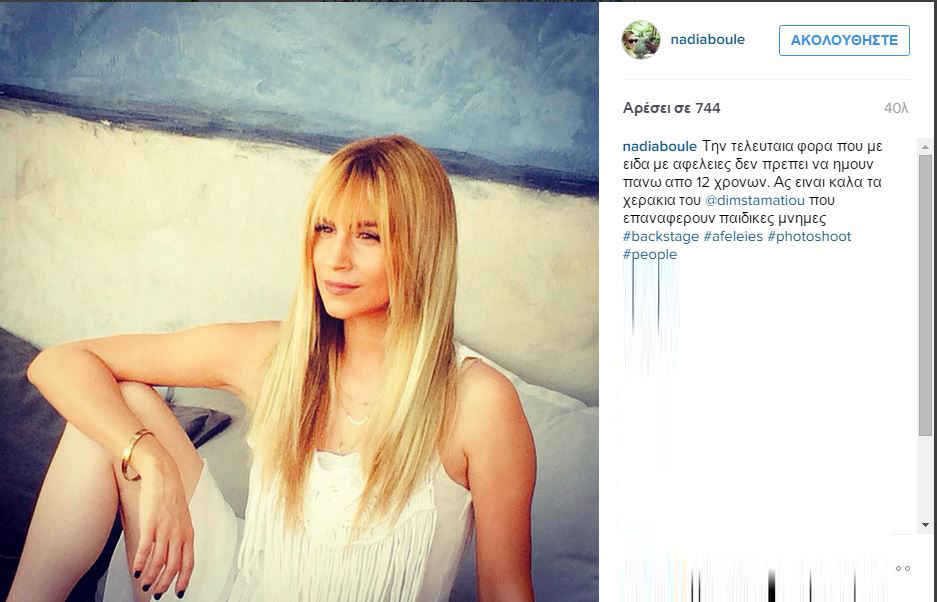Click the ΑΚΟΛΟΥΘΗΣΤΕ follow button
This screenshot has width=937, height=602.
[x=844, y=40]
